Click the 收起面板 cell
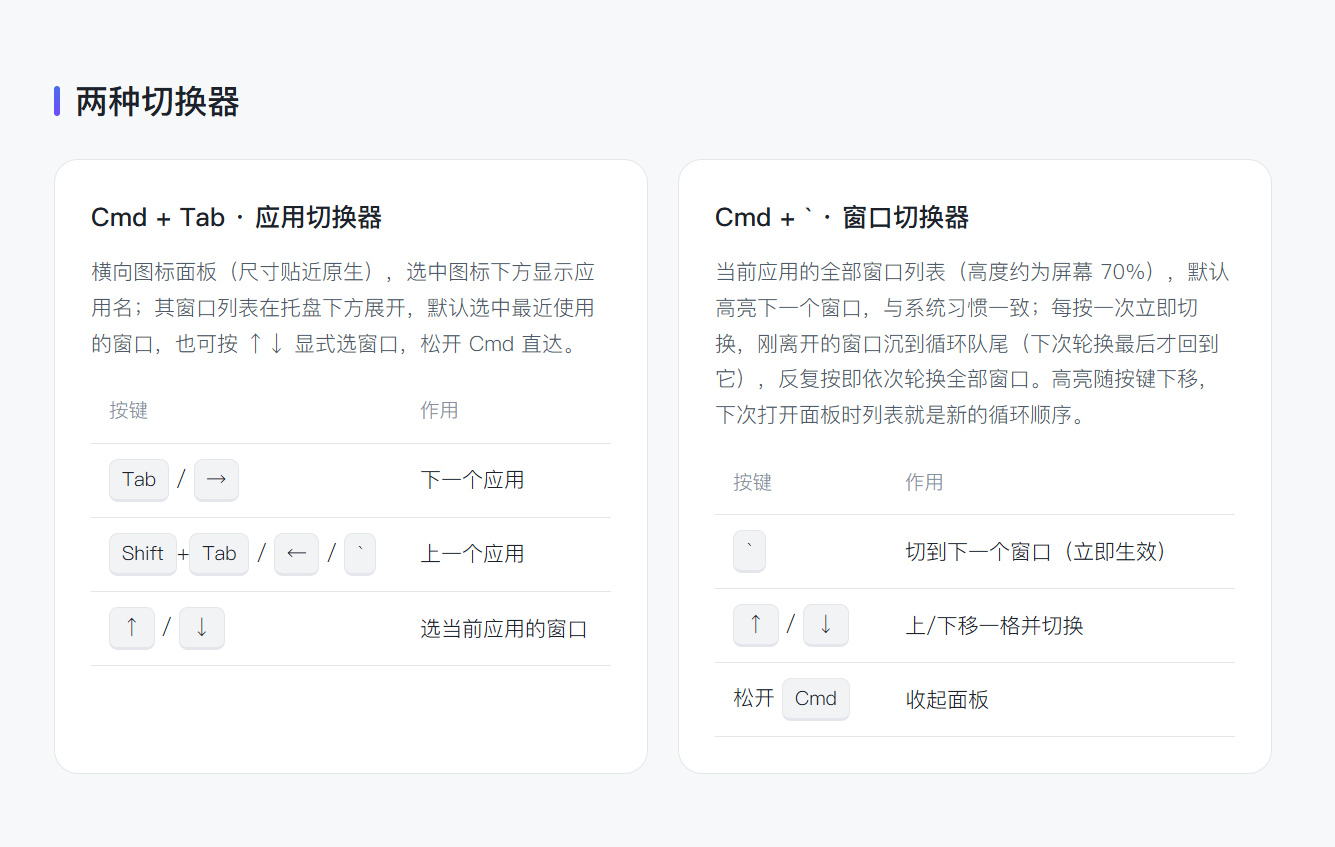Viewport: 1335px width, 847px height. (x=947, y=699)
